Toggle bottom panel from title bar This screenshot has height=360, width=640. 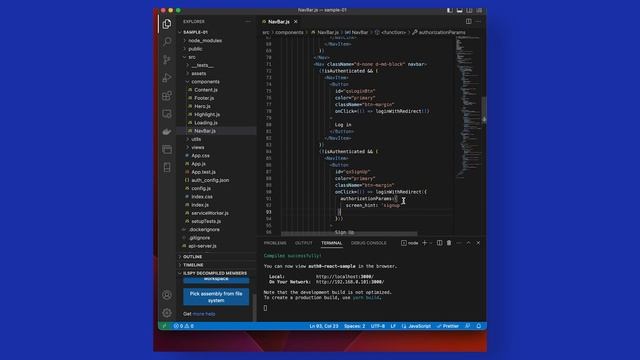(460, 10)
